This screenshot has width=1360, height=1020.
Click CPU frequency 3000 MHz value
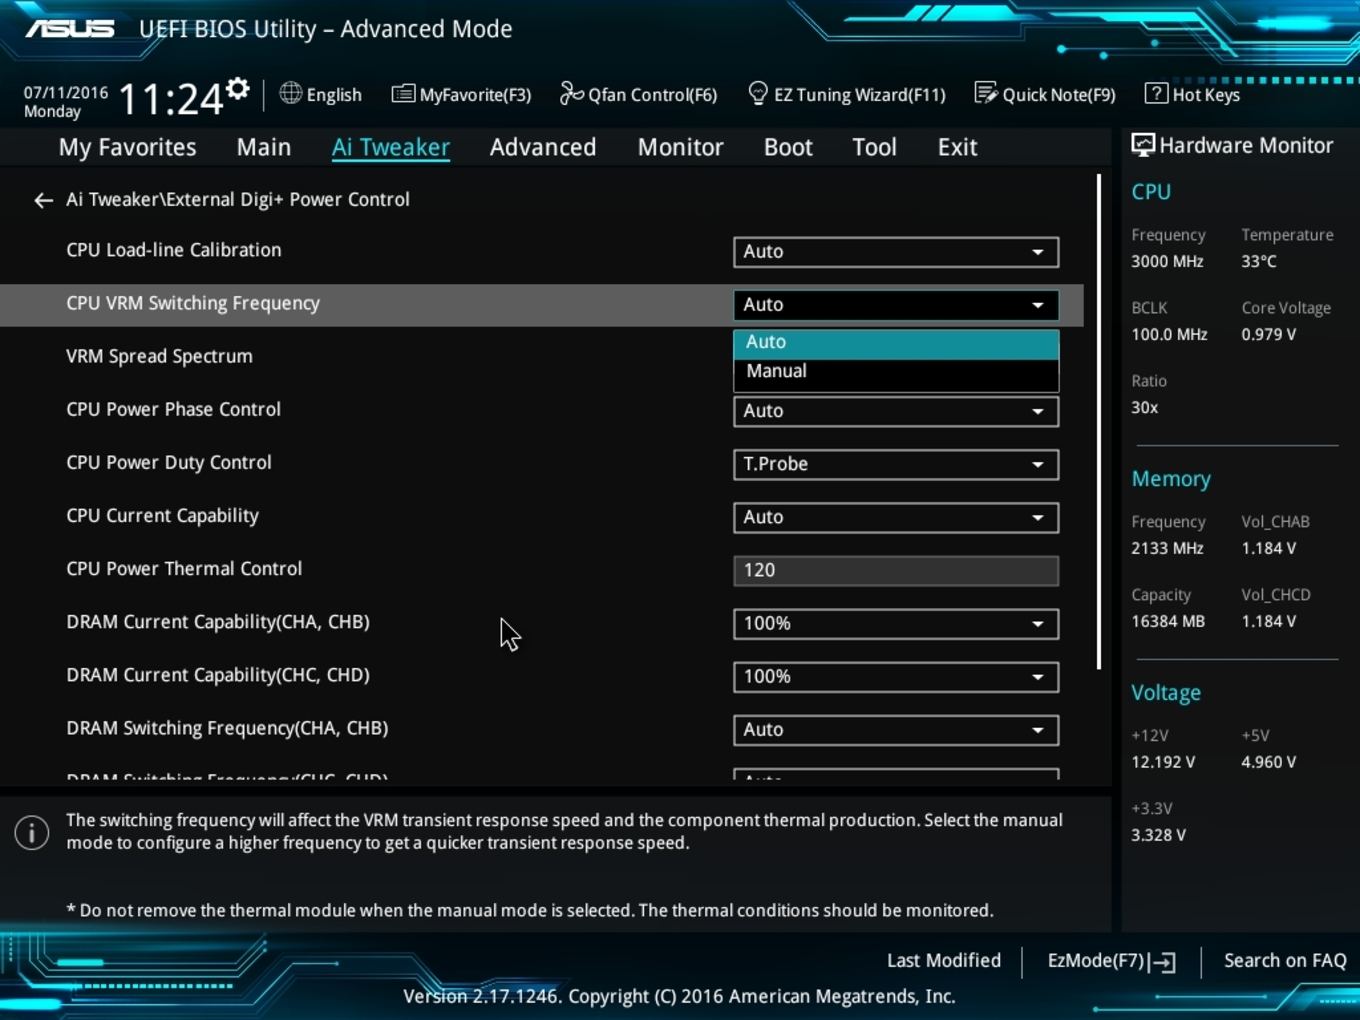tap(1167, 261)
